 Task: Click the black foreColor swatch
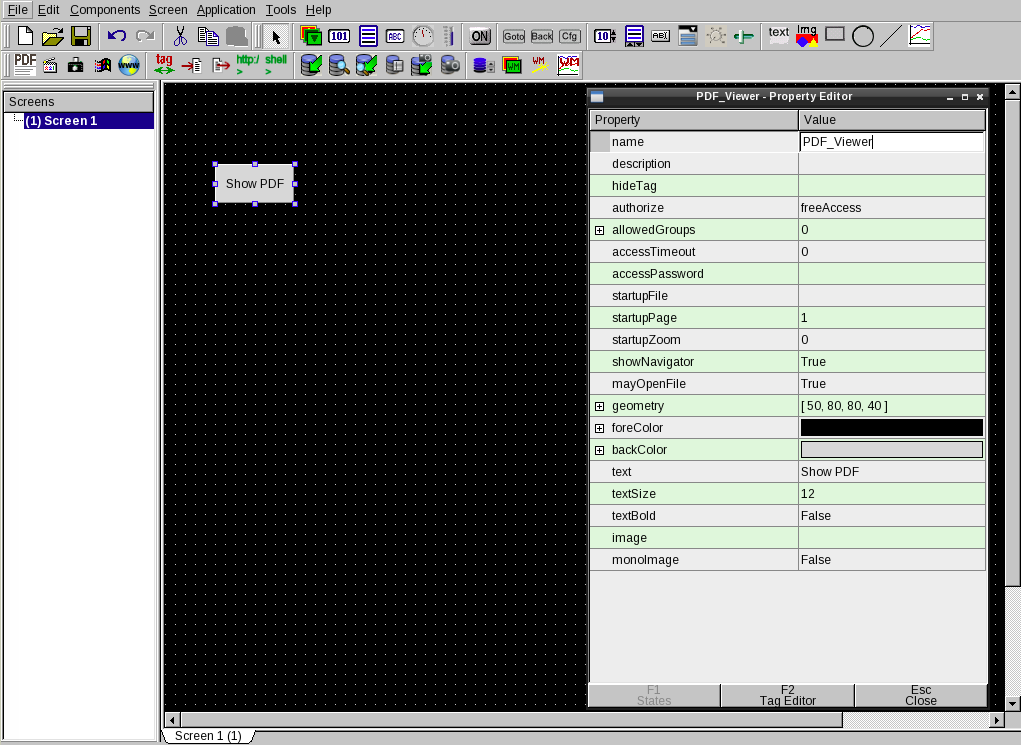pyautogui.click(x=891, y=428)
